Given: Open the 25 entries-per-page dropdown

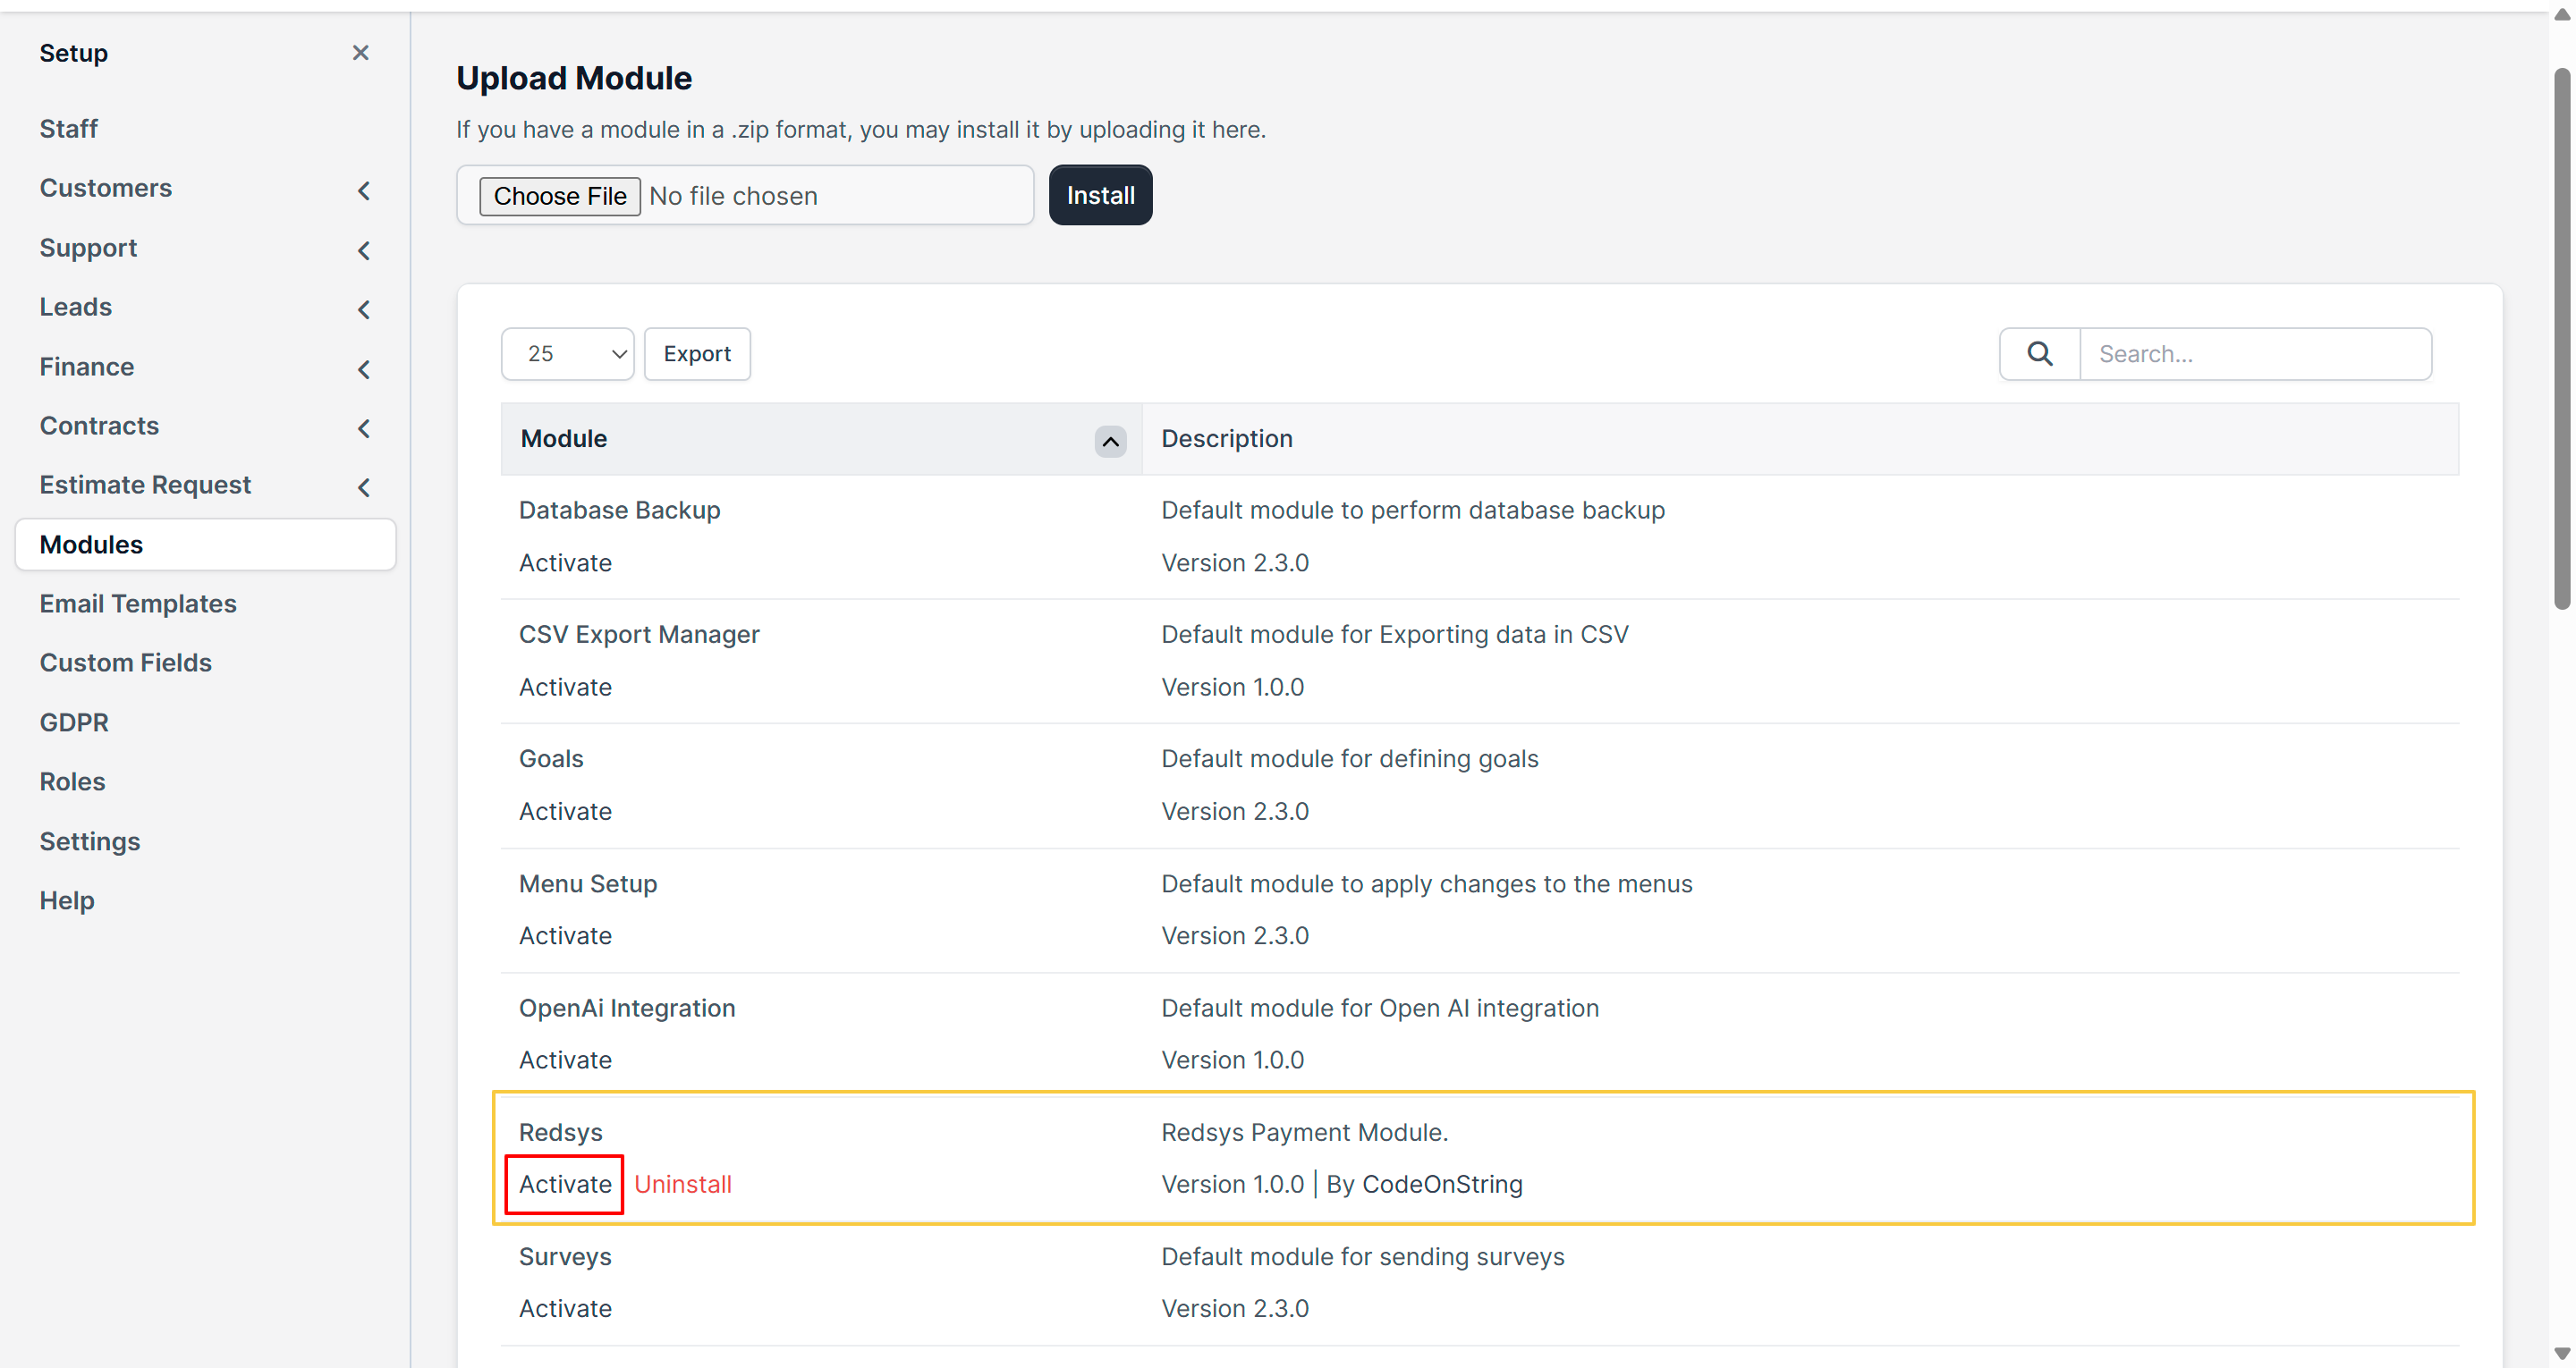Looking at the screenshot, I should click(567, 354).
